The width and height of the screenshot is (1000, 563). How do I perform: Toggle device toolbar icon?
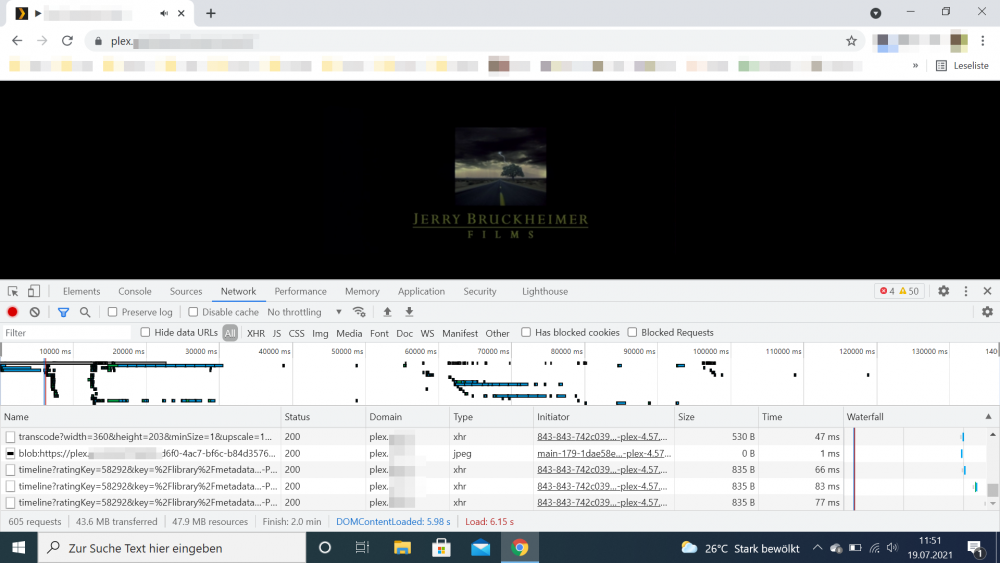(x=34, y=291)
